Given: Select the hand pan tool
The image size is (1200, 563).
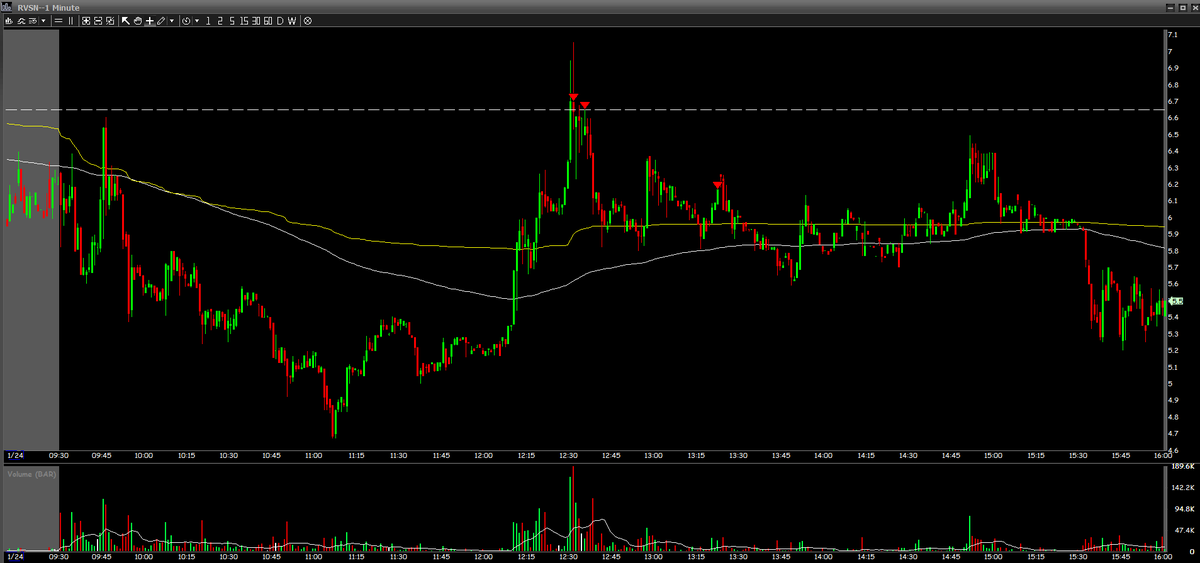Looking at the screenshot, I should (138, 20).
